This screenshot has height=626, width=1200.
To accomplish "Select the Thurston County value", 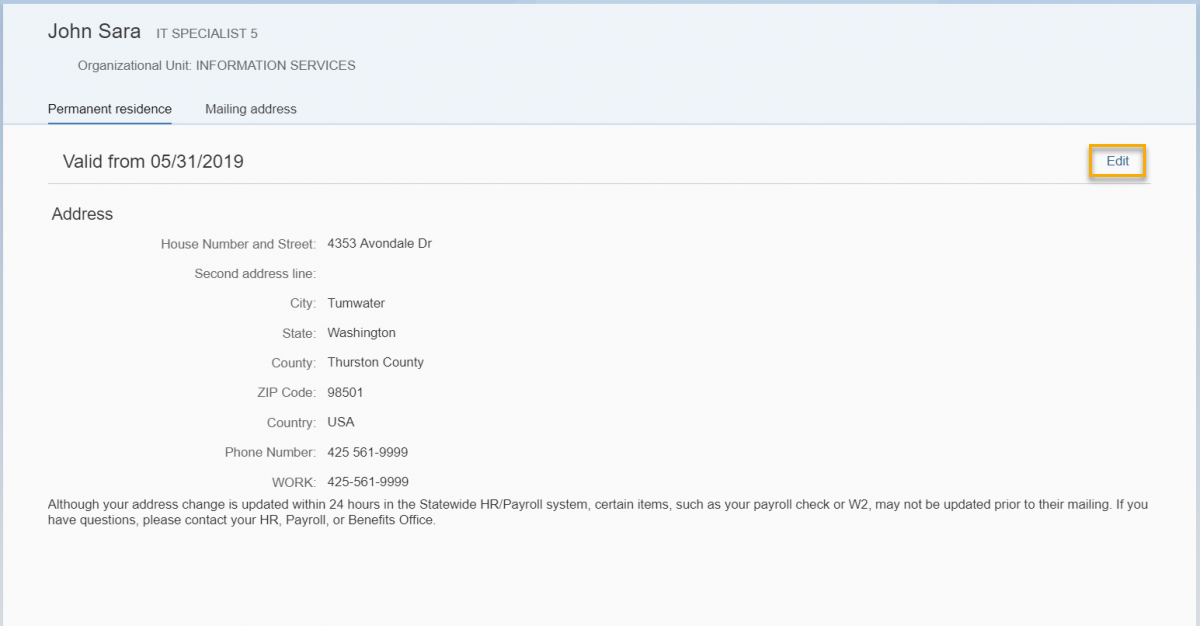I will 375,362.
